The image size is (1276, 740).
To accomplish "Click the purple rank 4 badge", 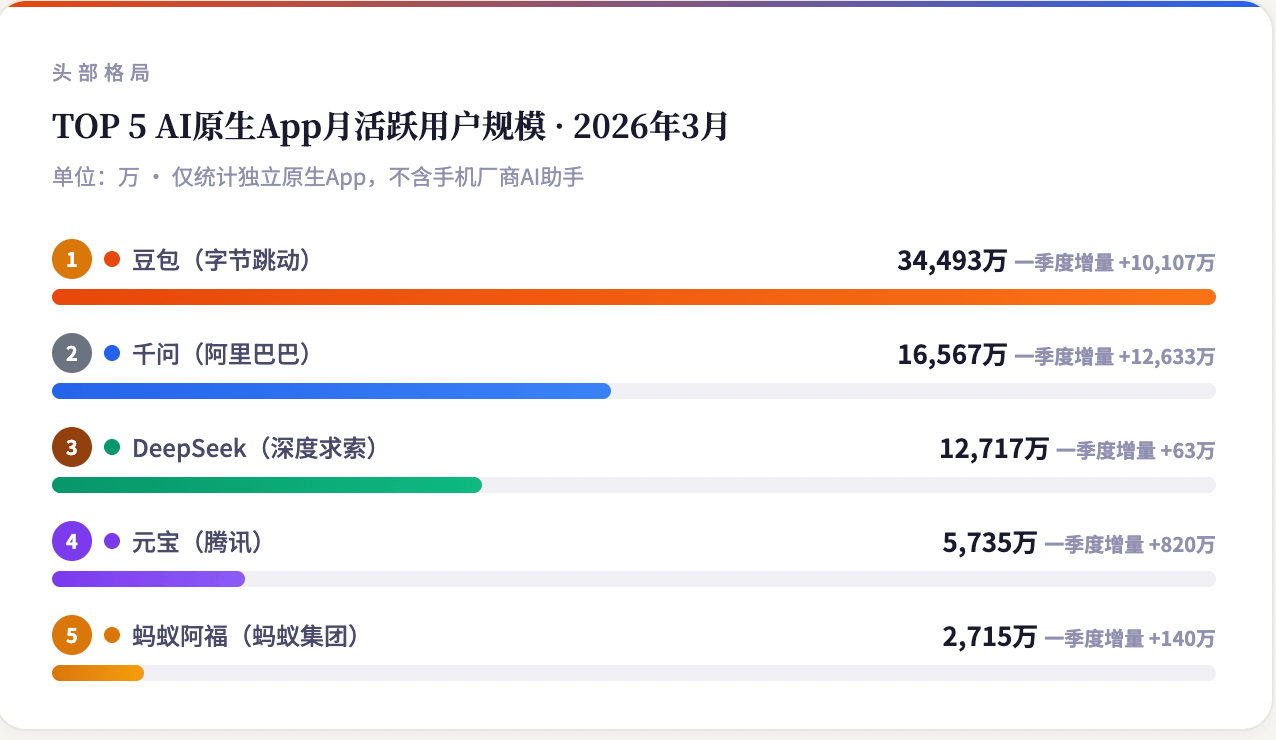I will coord(72,542).
